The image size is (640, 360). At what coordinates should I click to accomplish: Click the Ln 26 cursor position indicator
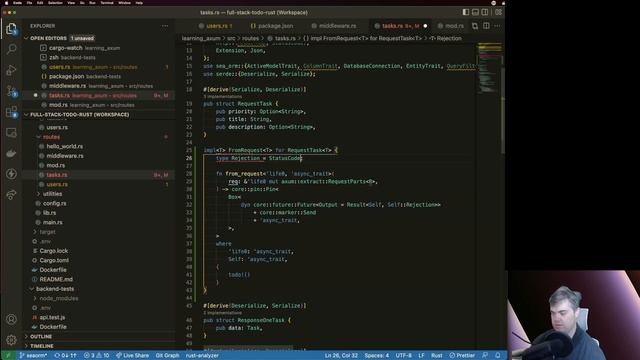tap(341, 356)
